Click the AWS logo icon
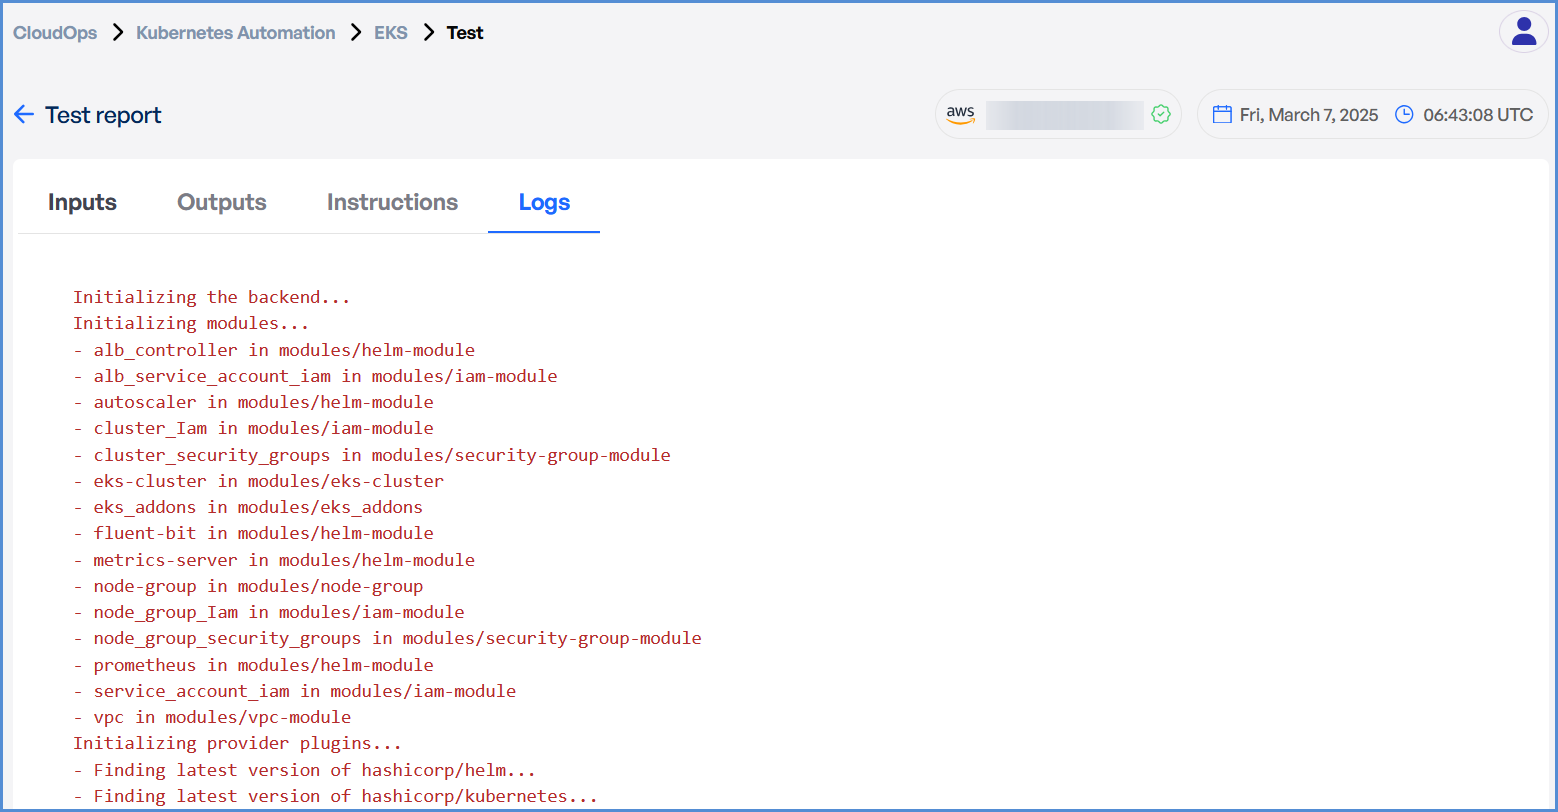The width and height of the screenshot is (1558, 812). 960,115
